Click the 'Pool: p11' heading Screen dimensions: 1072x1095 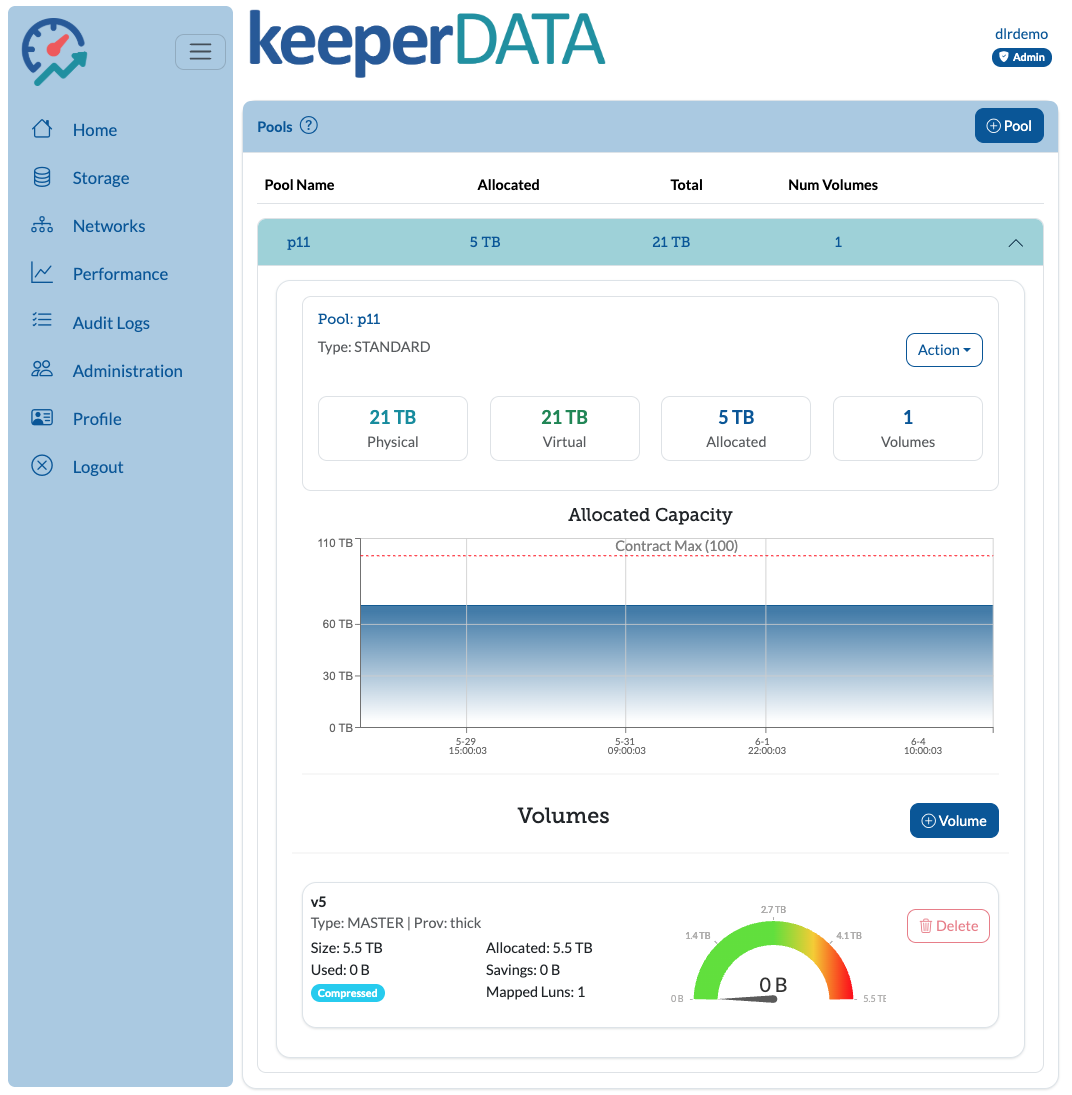[348, 319]
